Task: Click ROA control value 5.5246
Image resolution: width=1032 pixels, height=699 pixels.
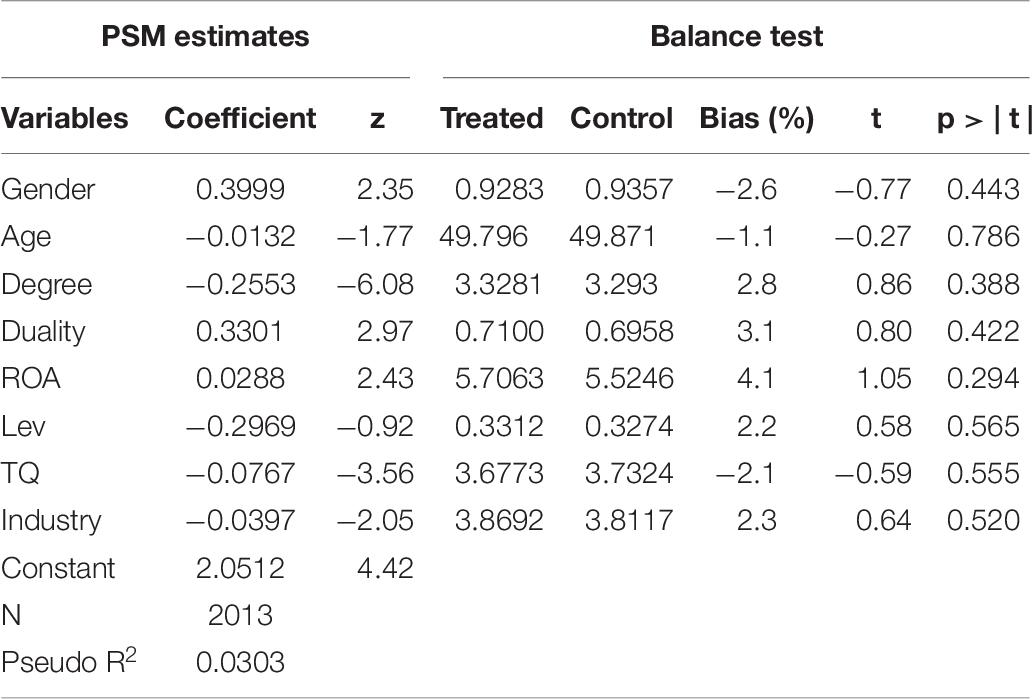Action: 629,378
